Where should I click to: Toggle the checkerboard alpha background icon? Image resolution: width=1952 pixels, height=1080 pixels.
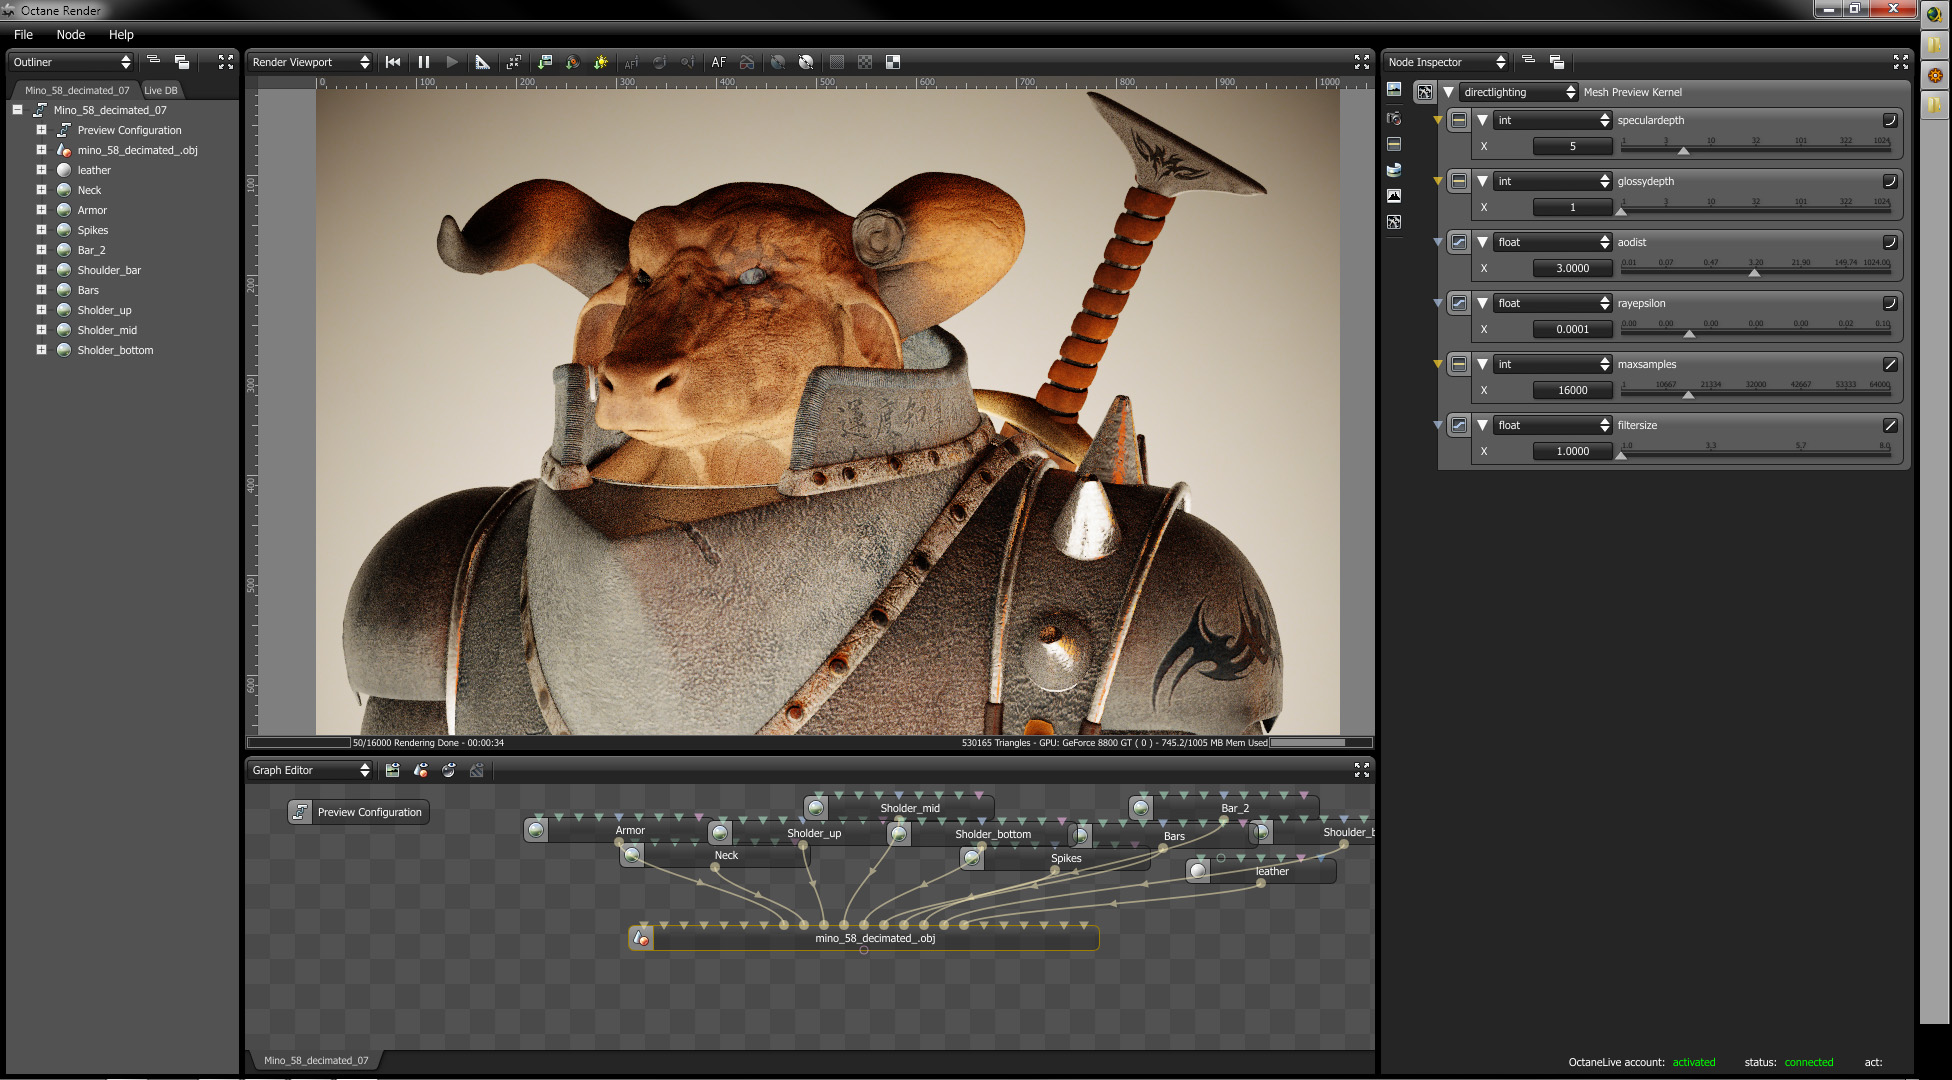[865, 62]
